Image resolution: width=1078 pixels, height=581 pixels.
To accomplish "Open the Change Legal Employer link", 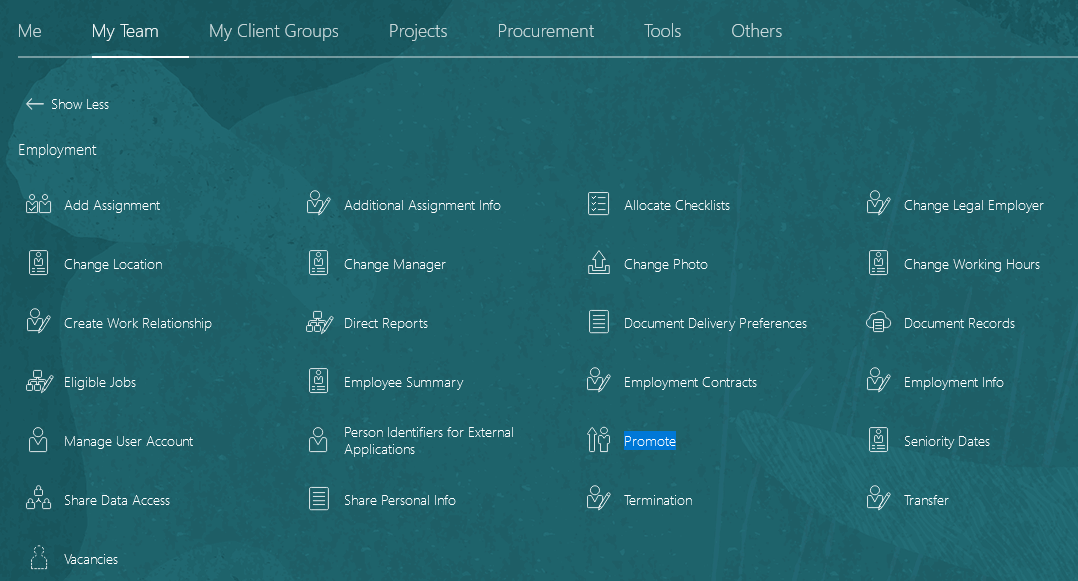I will 974,206.
